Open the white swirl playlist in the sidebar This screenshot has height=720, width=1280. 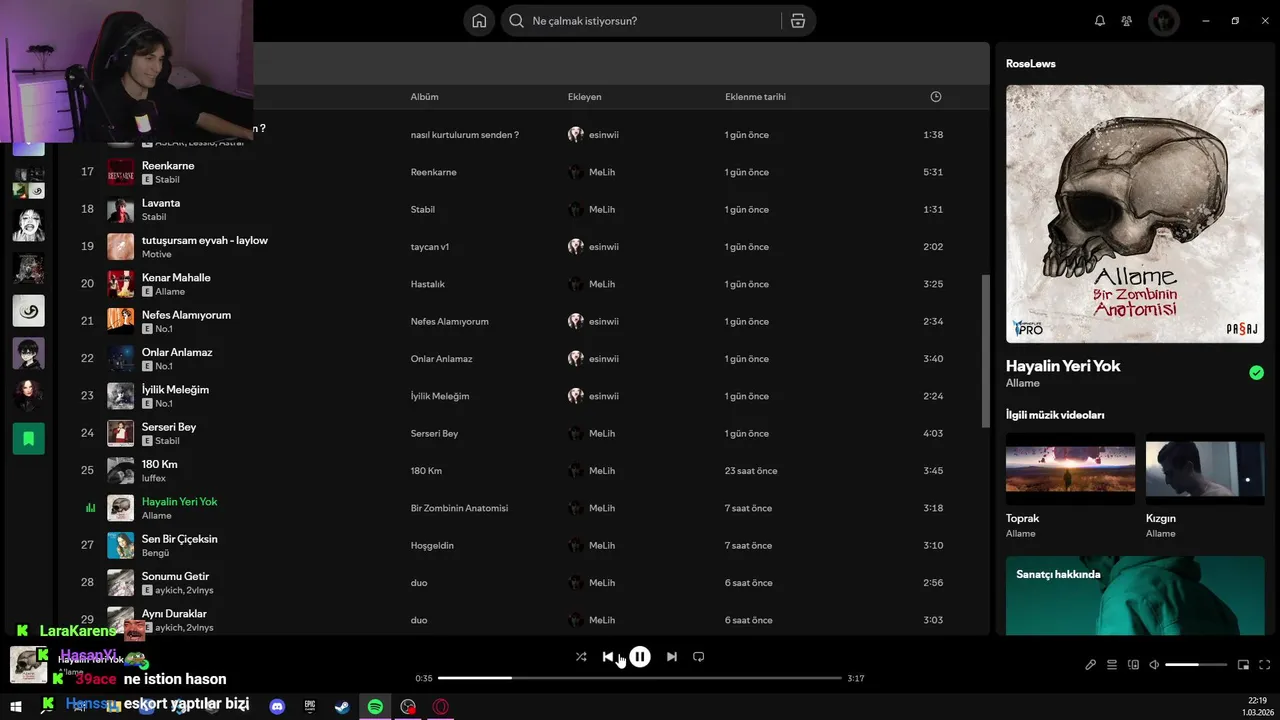click(x=29, y=311)
